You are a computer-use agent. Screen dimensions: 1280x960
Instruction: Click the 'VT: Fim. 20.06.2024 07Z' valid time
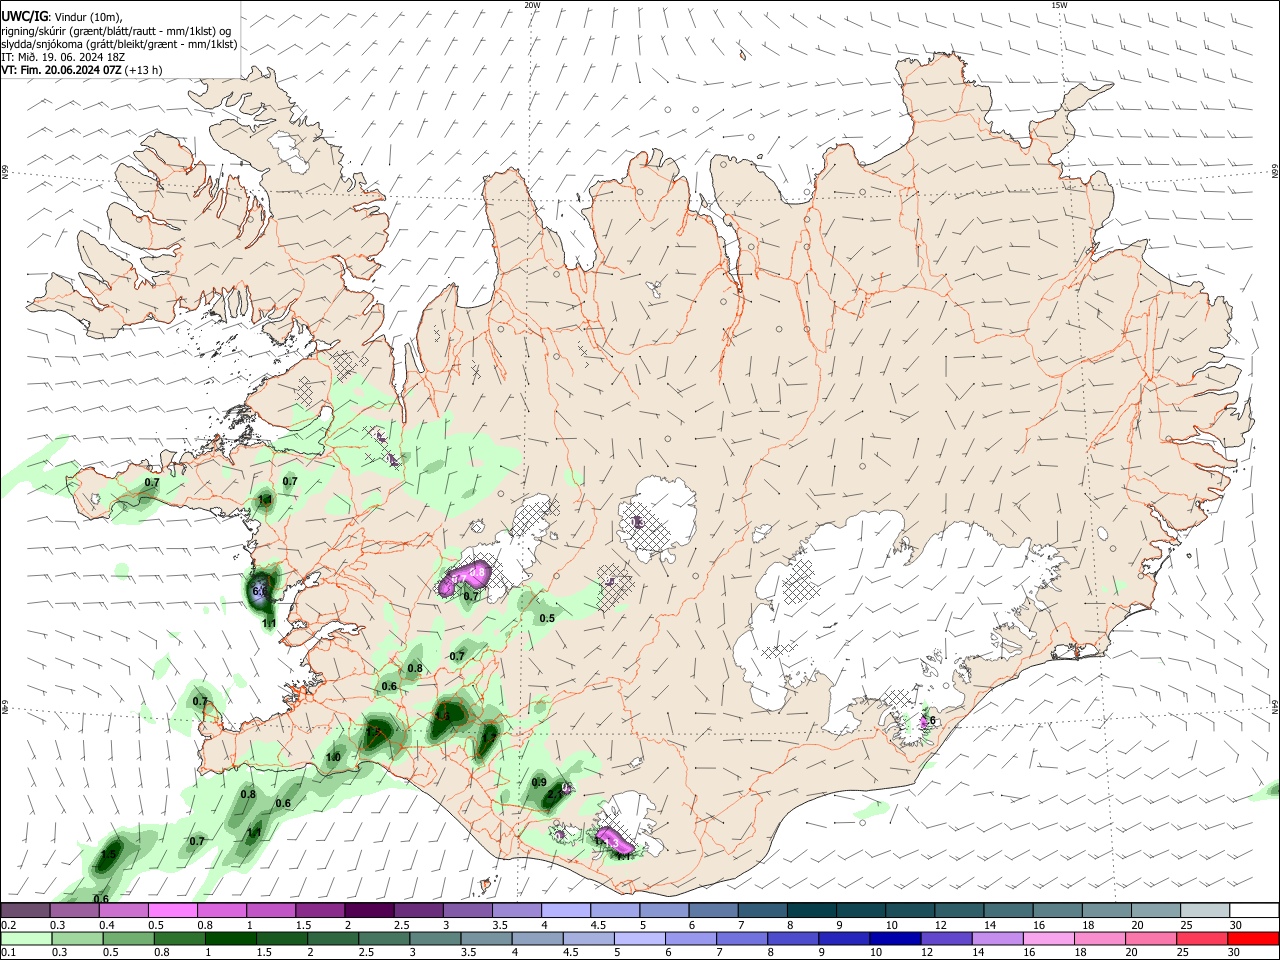coord(63,70)
